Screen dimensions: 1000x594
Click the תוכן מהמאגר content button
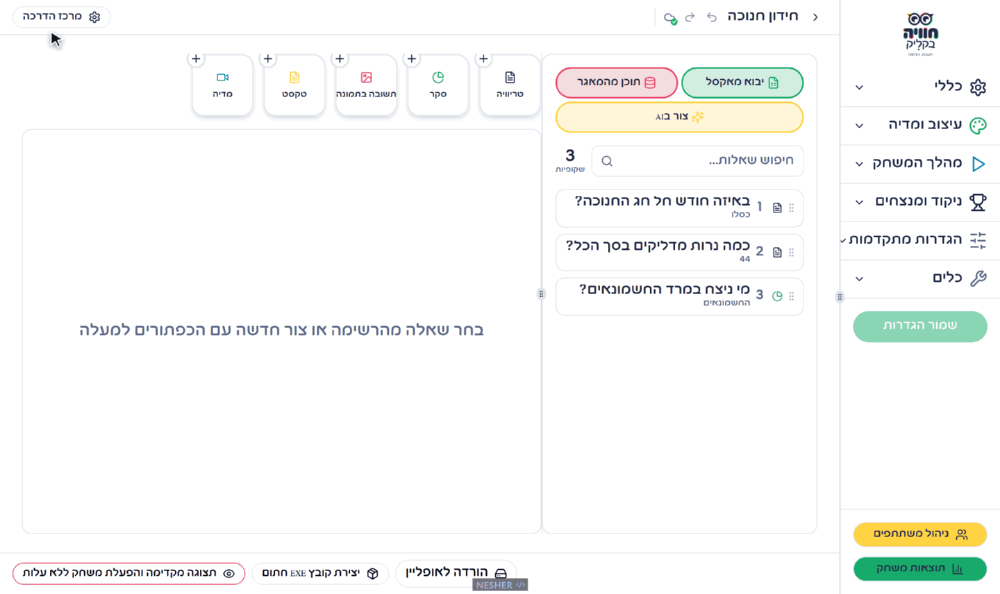[616, 82]
